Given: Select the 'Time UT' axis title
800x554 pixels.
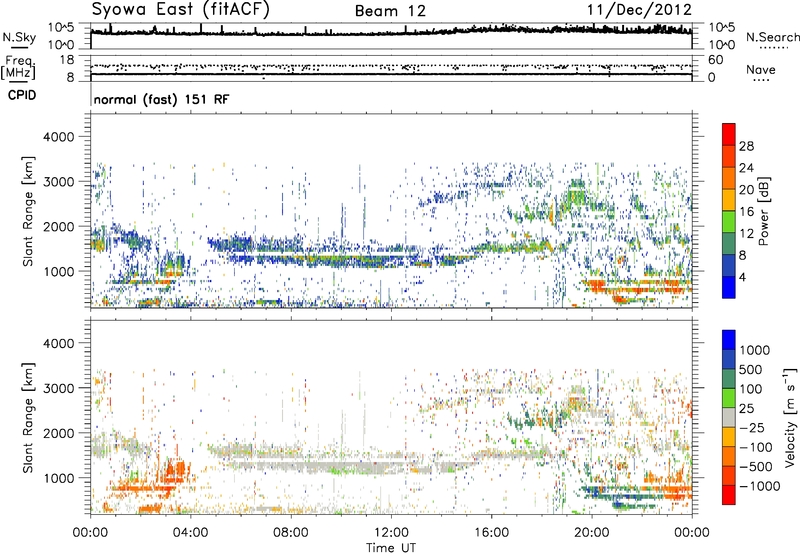Looking at the screenshot, I should coord(391,548).
